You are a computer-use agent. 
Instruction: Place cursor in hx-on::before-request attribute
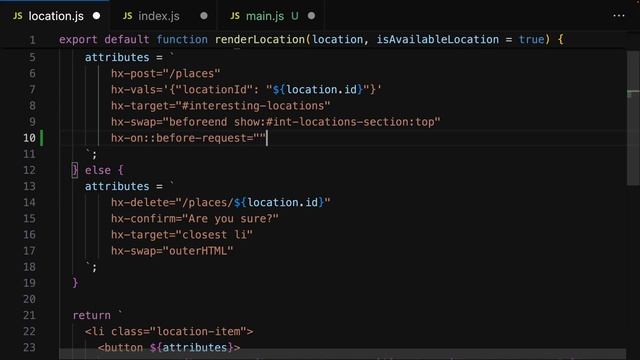[x=188, y=138]
